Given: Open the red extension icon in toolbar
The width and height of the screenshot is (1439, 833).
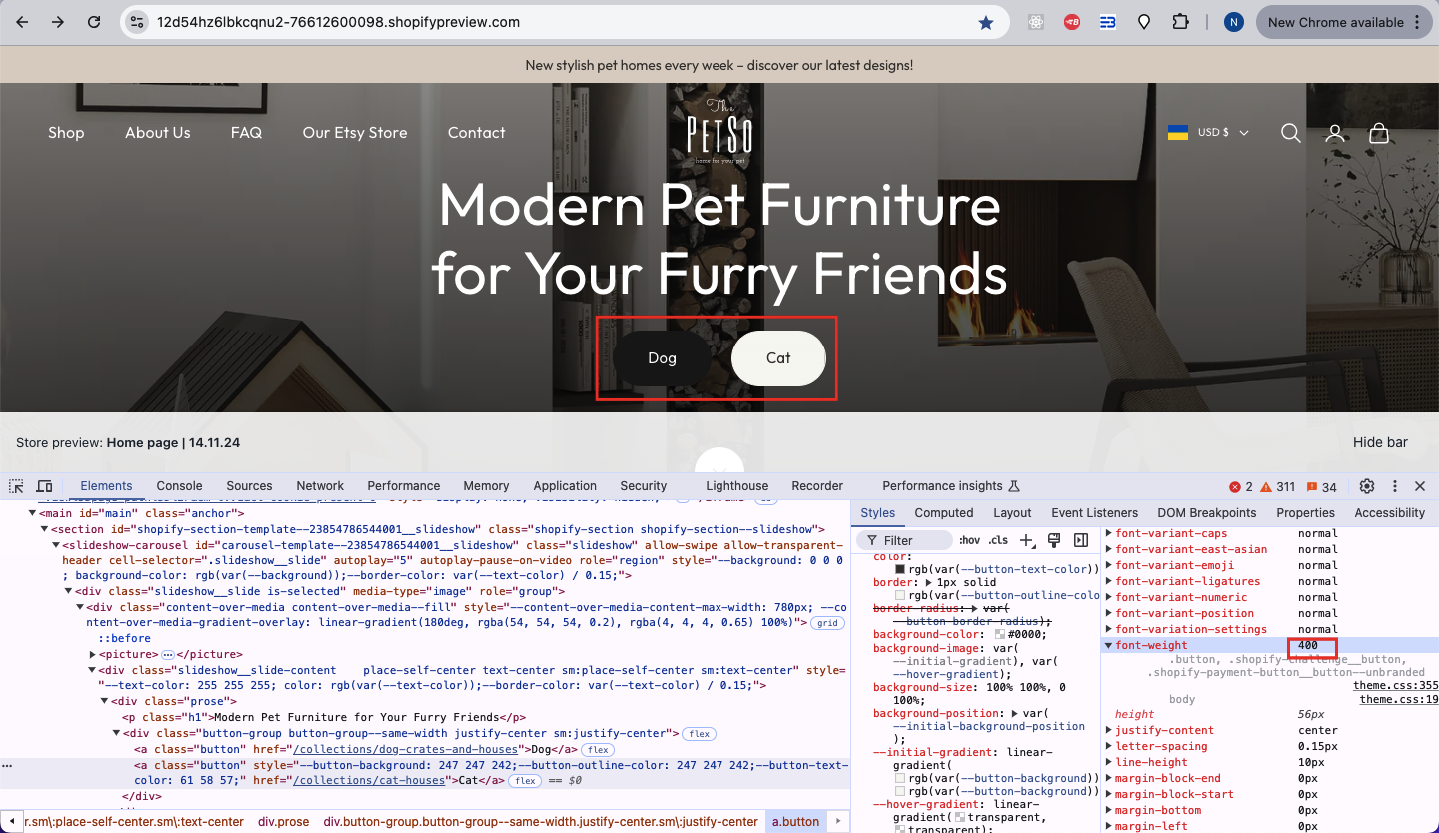Looking at the screenshot, I should [1072, 22].
